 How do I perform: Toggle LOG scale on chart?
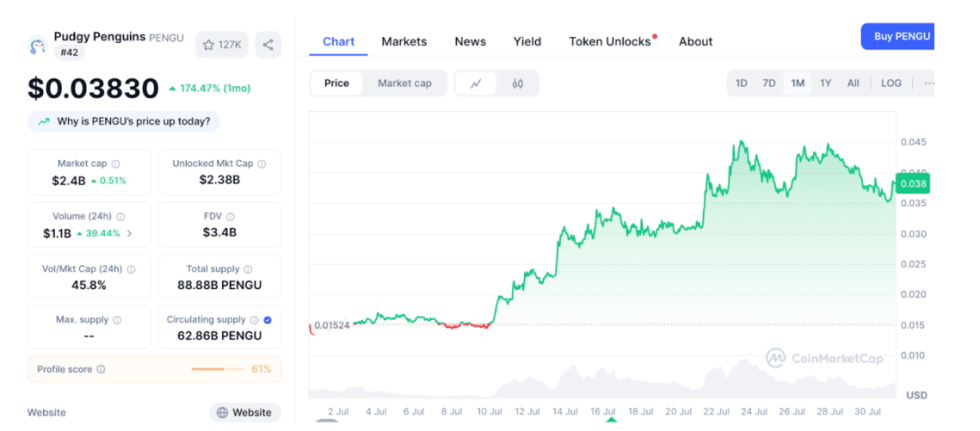891,84
